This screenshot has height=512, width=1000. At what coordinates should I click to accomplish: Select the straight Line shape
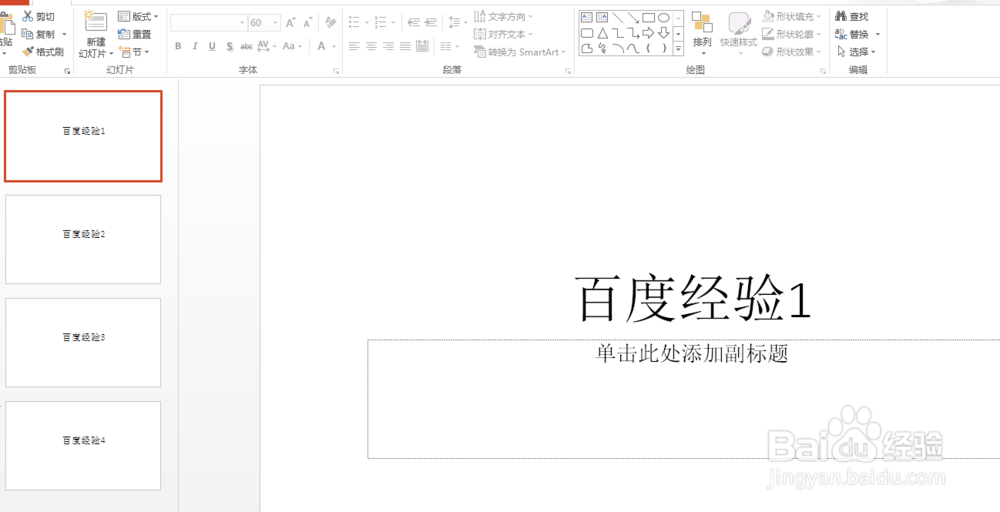point(617,18)
